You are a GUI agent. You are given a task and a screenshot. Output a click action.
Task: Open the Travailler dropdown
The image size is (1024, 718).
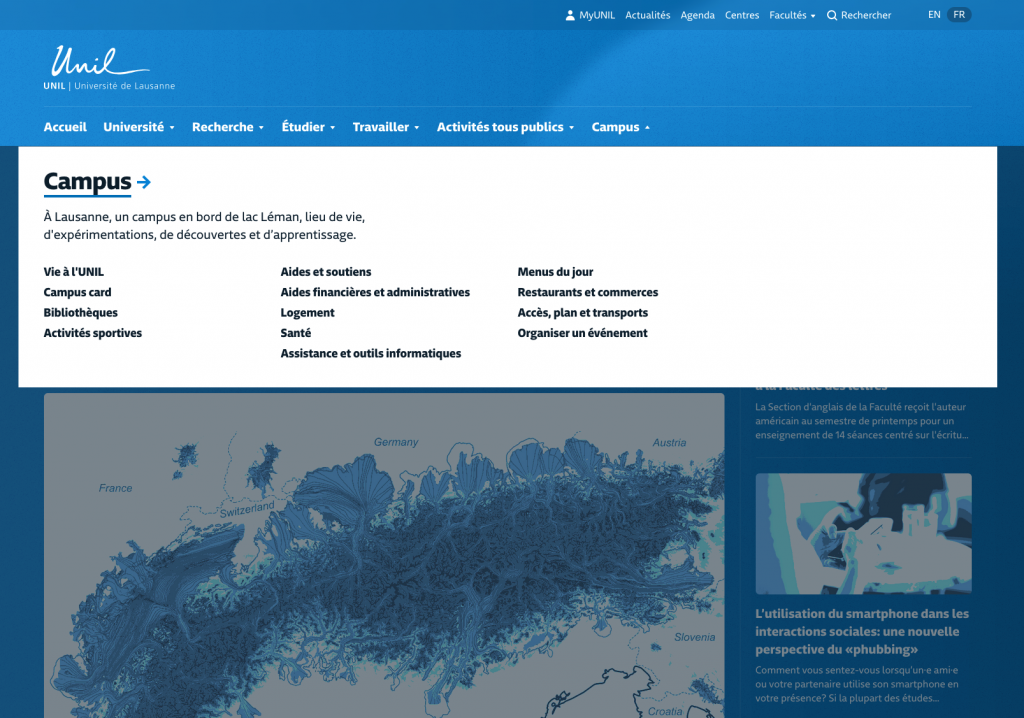pos(386,127)
